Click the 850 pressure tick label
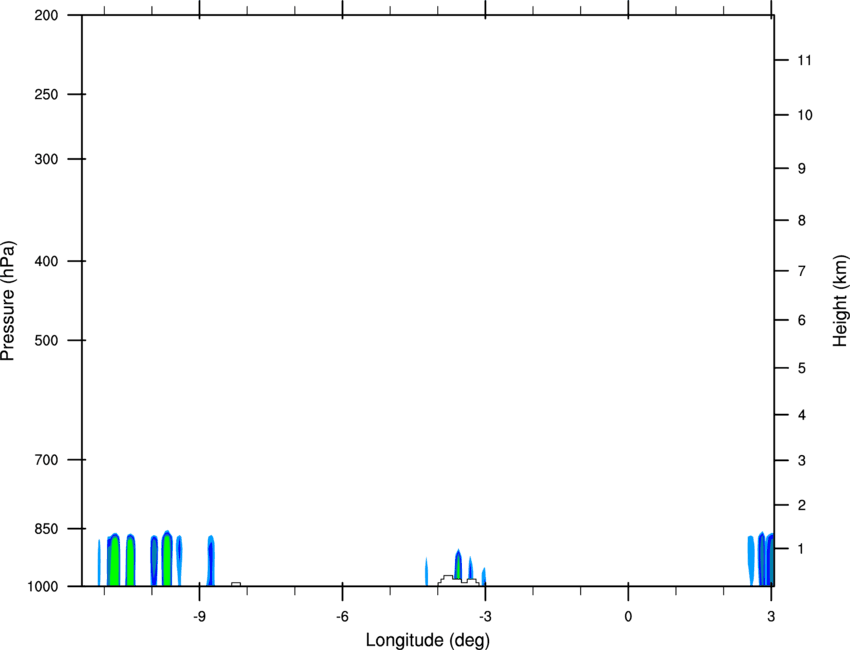 46,529
